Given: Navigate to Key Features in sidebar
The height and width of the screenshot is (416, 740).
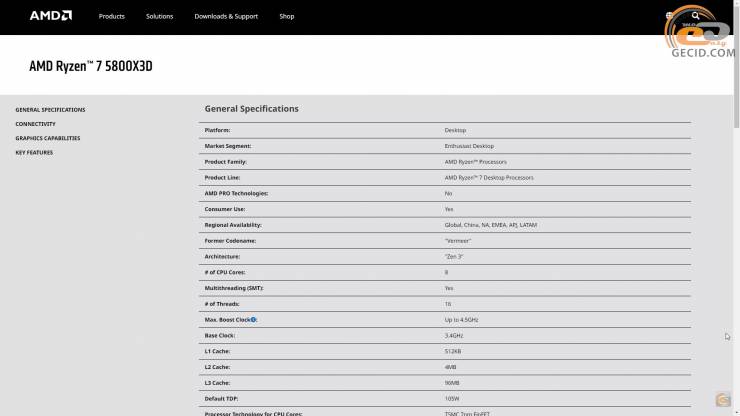Looking at the screenshot, I should tap(34, 152).
